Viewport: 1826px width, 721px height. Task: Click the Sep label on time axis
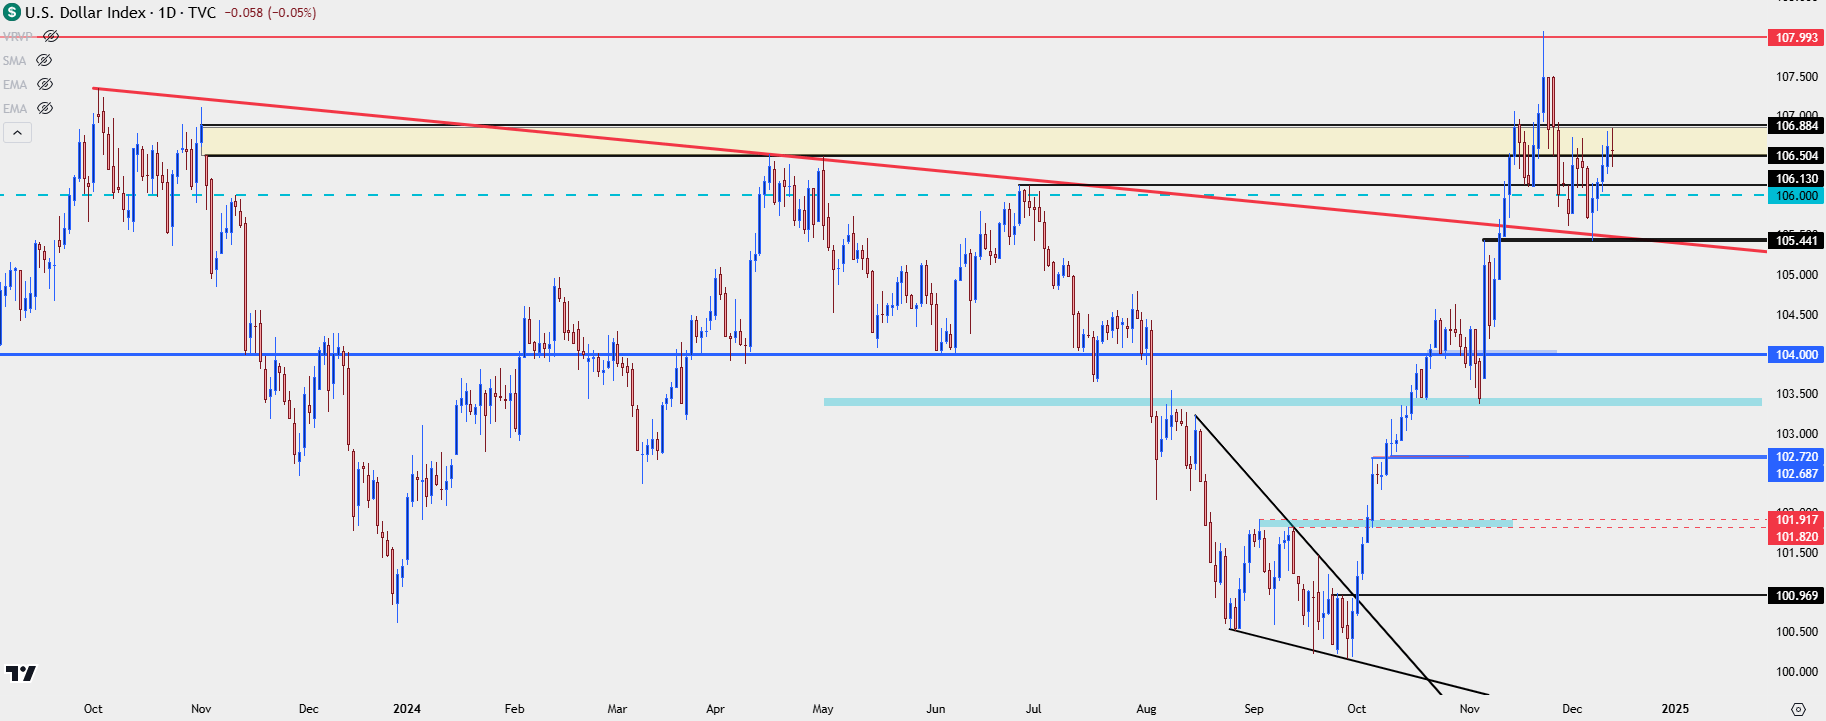click(x=1254, y=709)
